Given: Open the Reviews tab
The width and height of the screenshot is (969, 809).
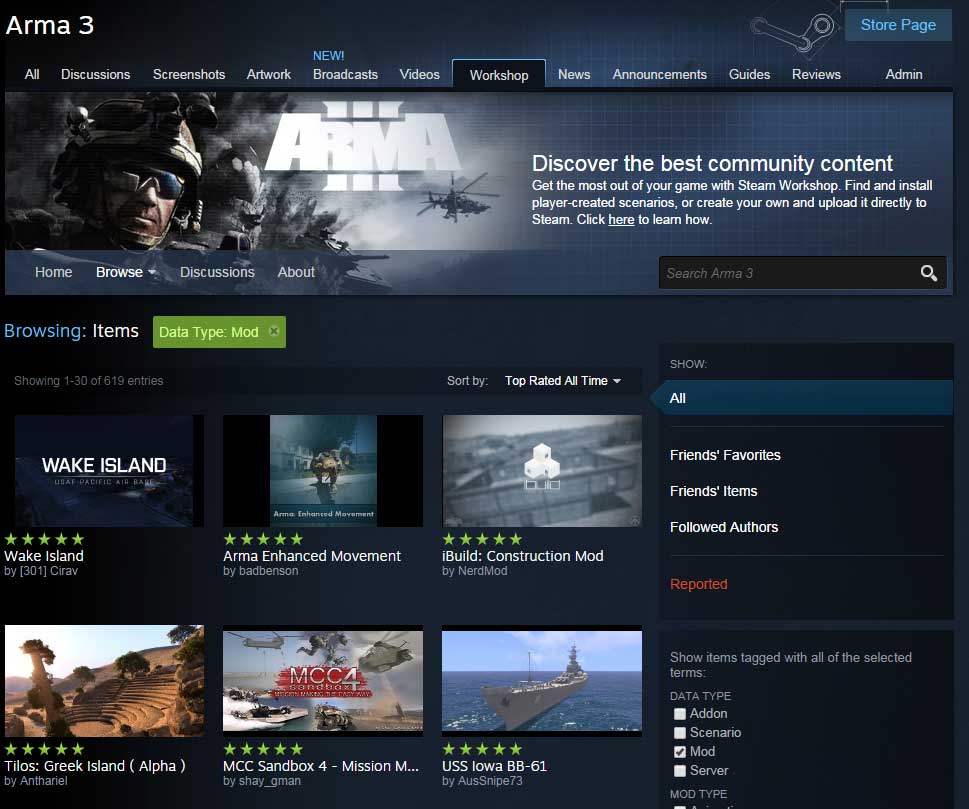Looking at the screenshot, I should coord(816,74).
